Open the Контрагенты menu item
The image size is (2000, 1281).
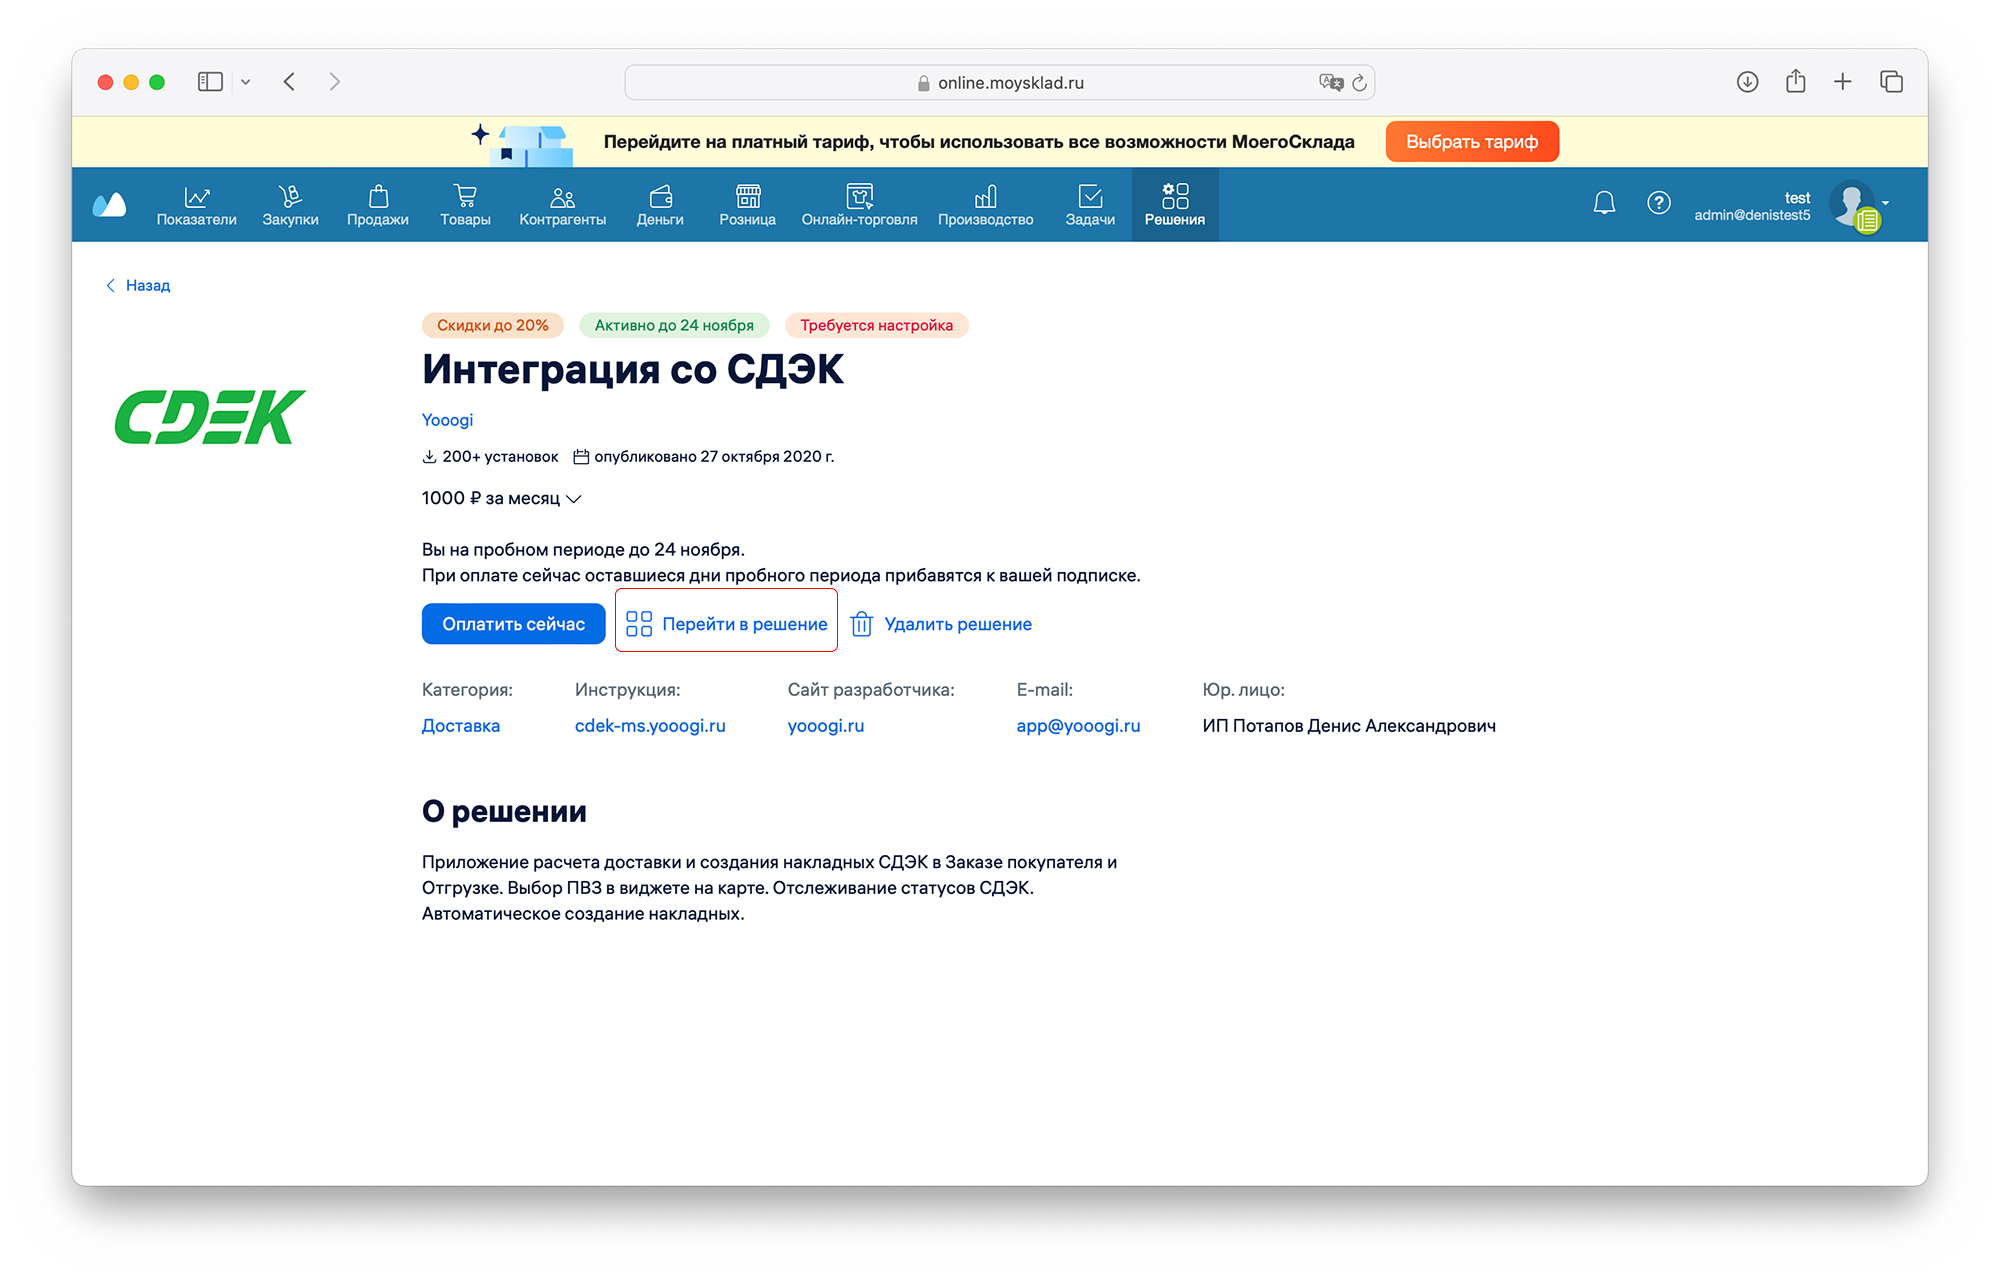tap(562, 204)
